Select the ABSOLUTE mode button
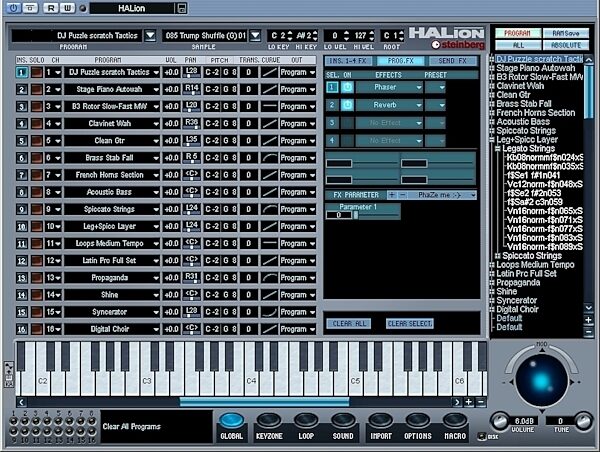This screenshot has width=600, height=452. 566,45
